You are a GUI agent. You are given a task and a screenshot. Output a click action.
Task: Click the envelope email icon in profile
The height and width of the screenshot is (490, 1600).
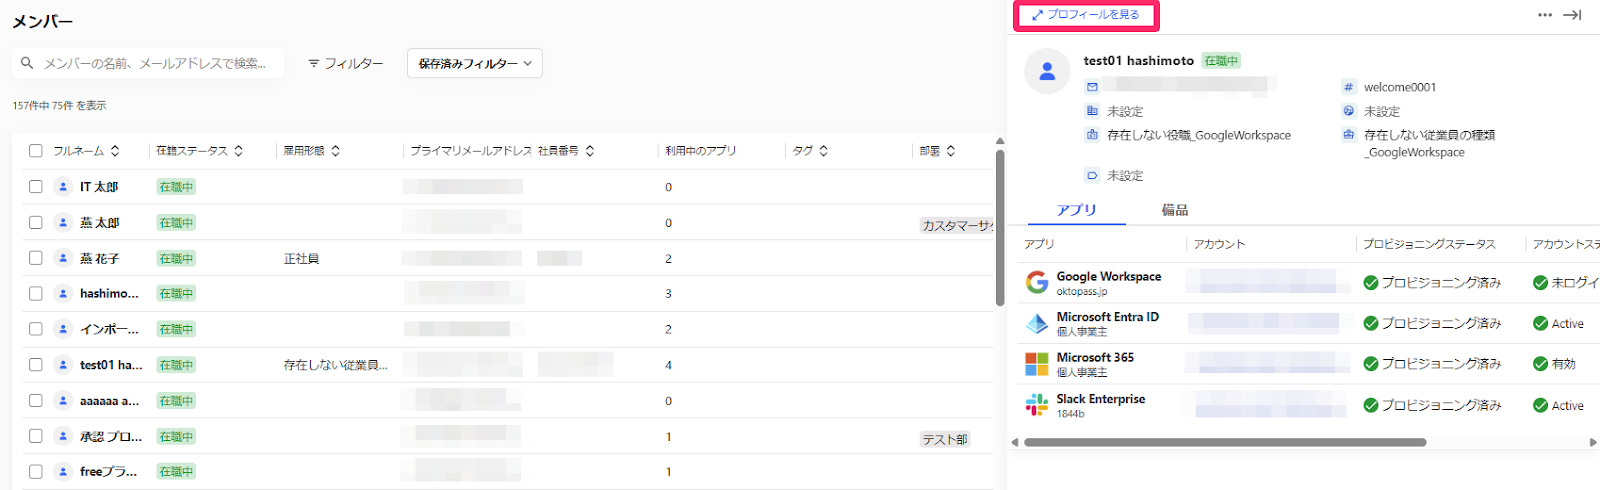[1092, 87]
